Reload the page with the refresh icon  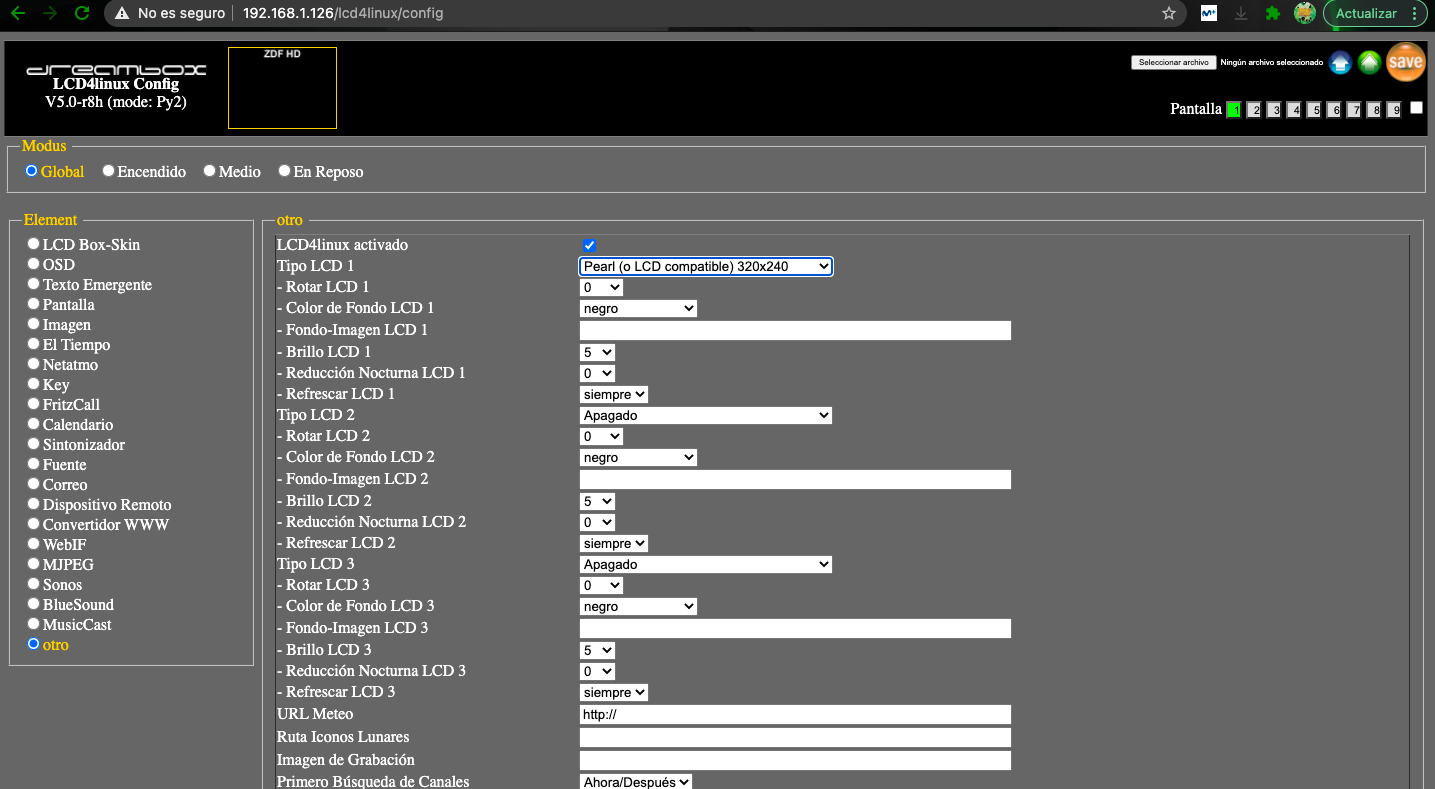82,14
